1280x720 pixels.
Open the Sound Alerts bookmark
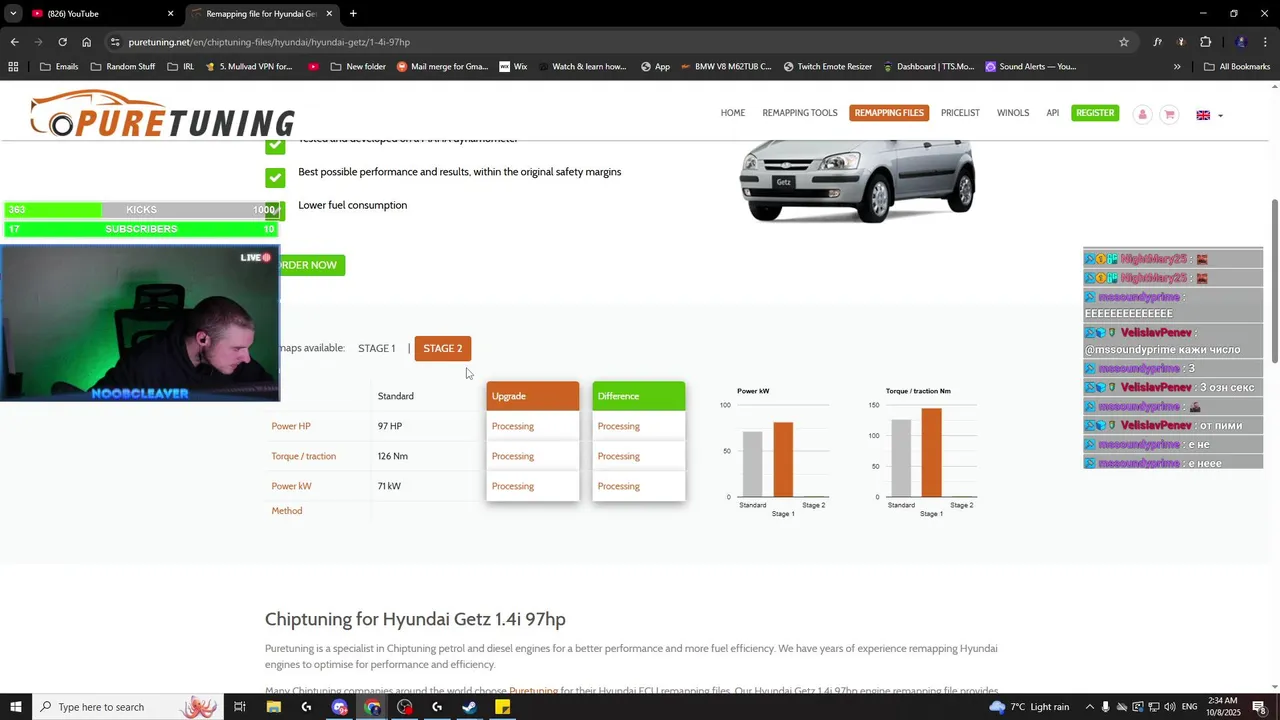tap(1031, 67)
